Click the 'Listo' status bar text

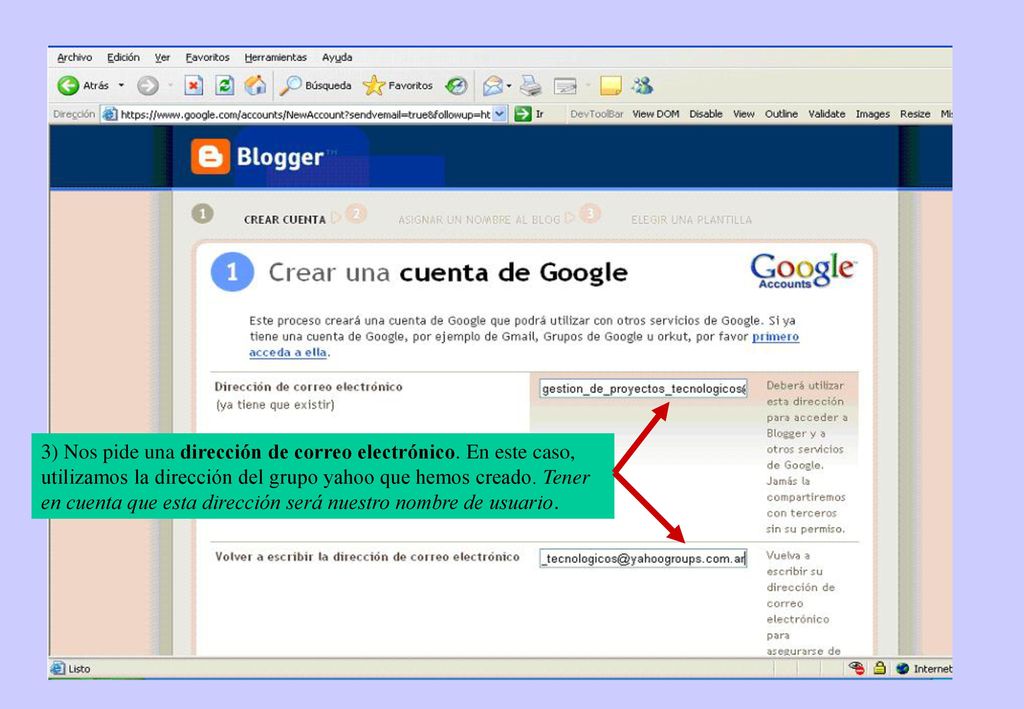pyautogui.click(x=79, y=669)
